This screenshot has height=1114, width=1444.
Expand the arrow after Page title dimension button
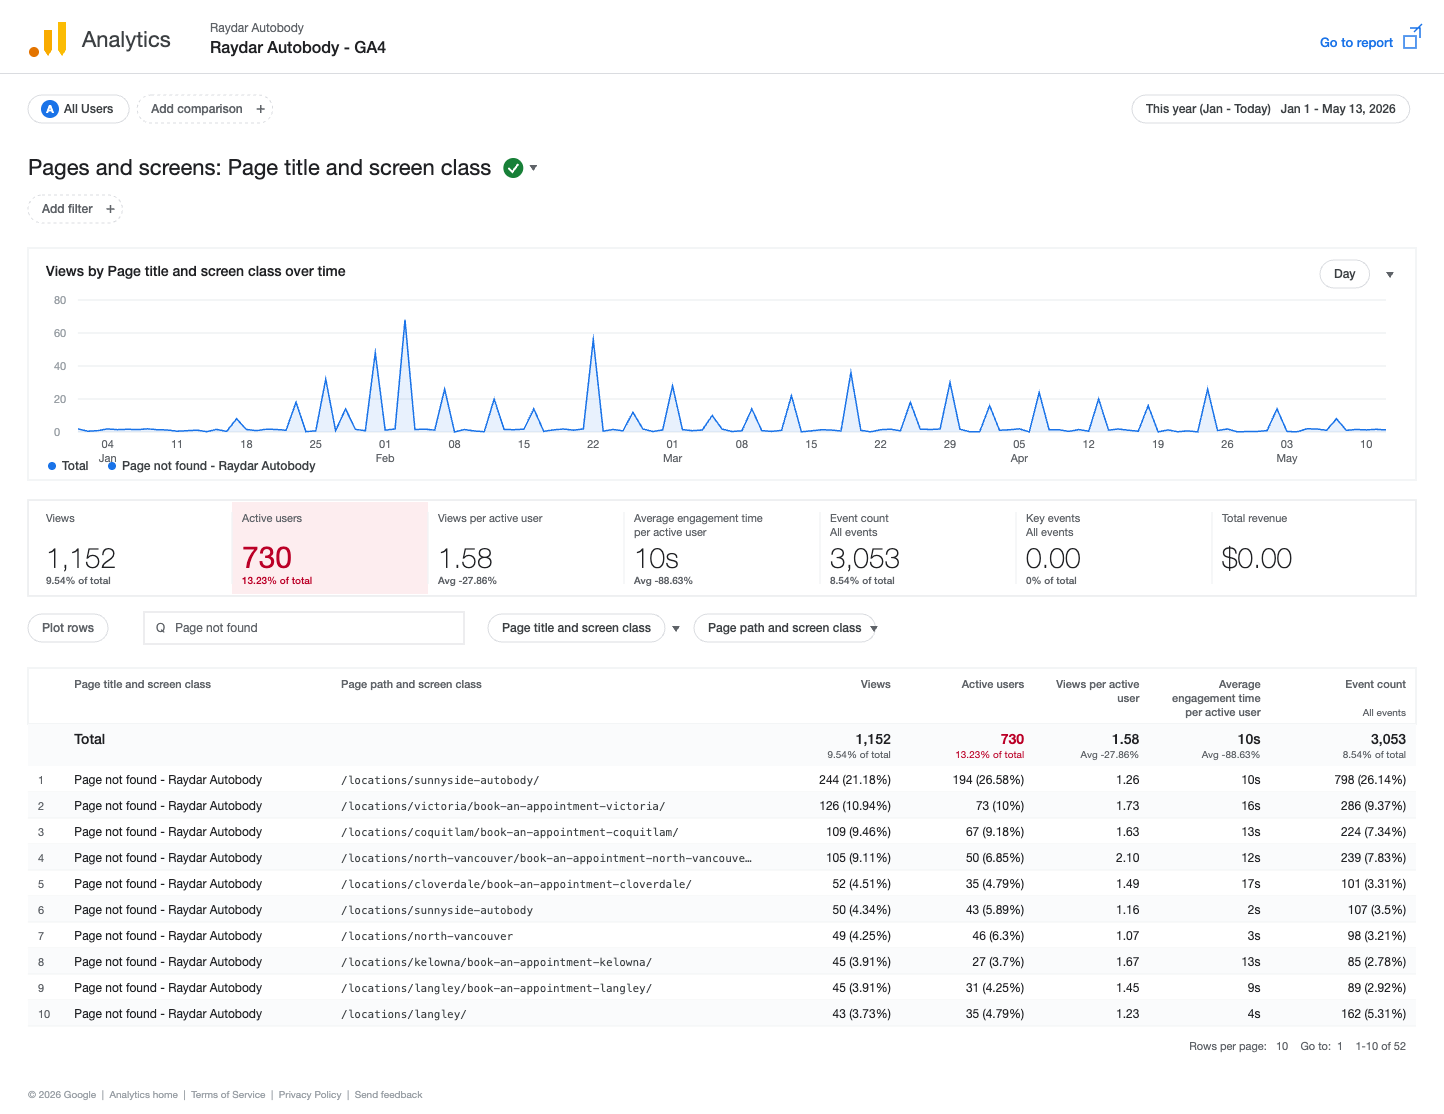point(676,629)
